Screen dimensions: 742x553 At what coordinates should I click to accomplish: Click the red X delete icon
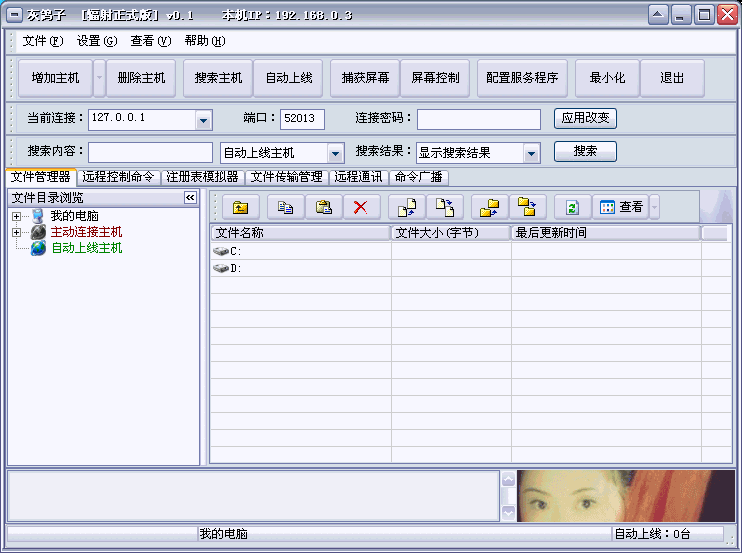[x=361, y=207]
